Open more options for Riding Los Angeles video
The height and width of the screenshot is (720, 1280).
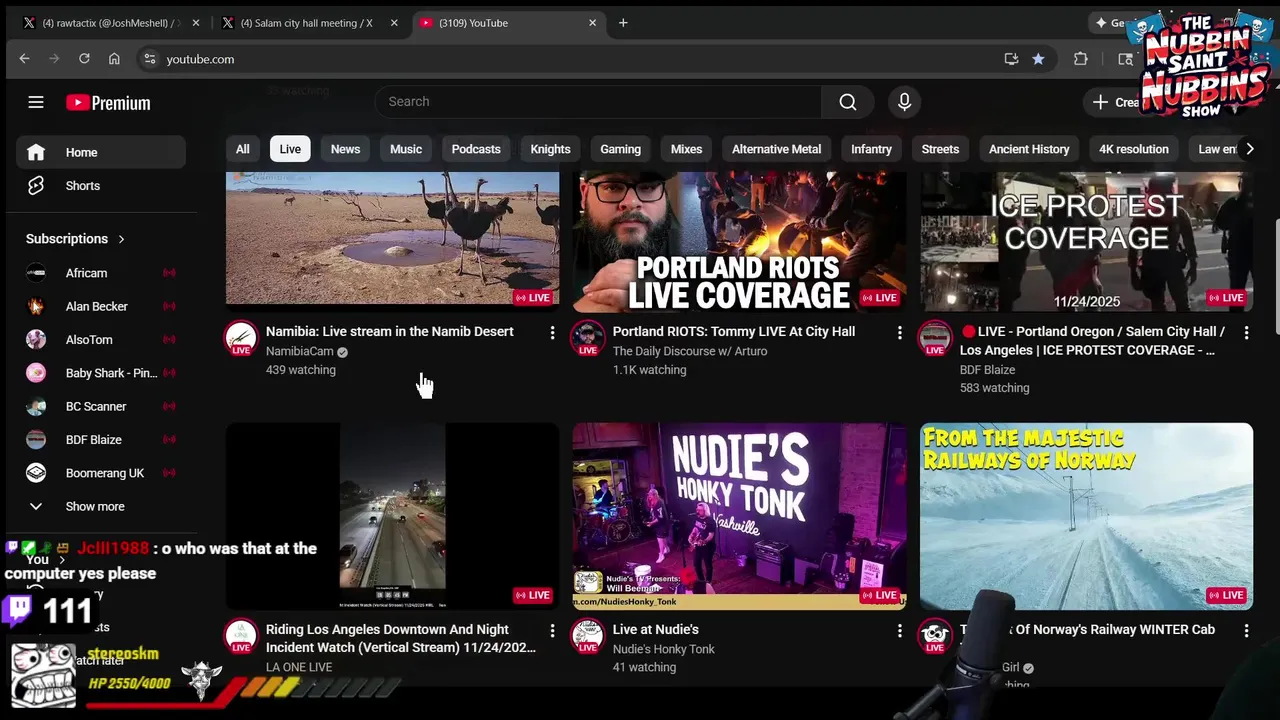[x=552, y=631]
